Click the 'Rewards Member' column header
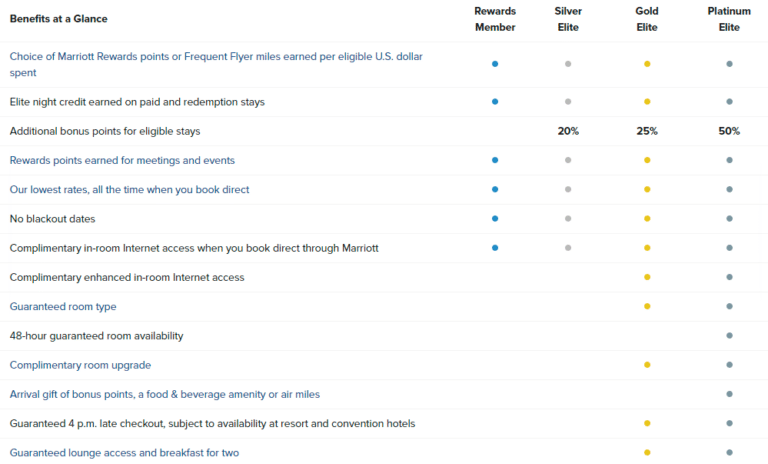The height and width of the screenshot is (464, 768). click(x=495, y=18)
